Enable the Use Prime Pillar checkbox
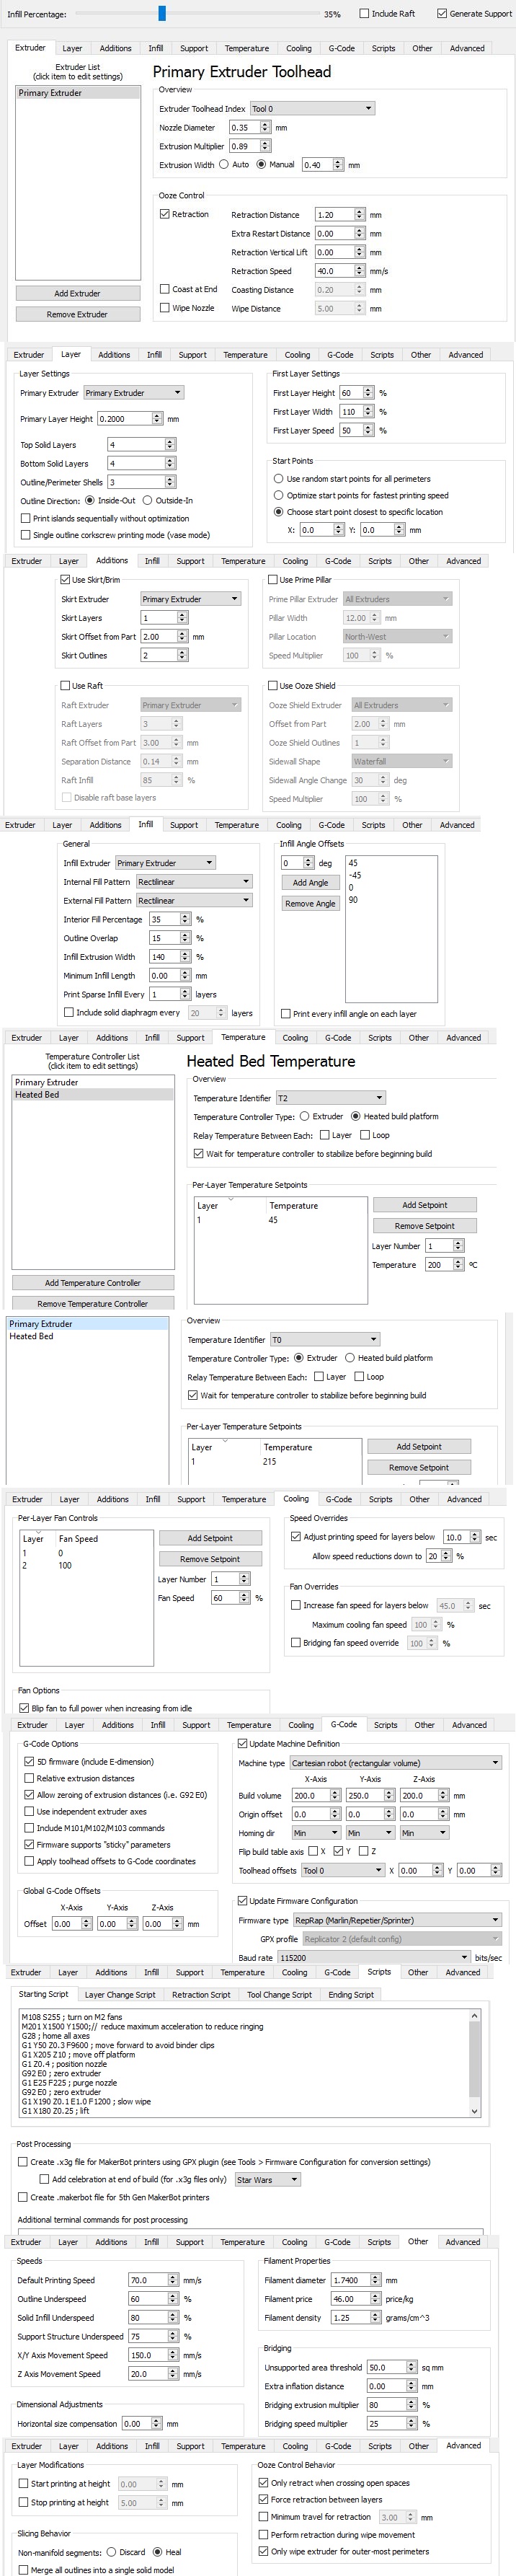 point(272,580)
